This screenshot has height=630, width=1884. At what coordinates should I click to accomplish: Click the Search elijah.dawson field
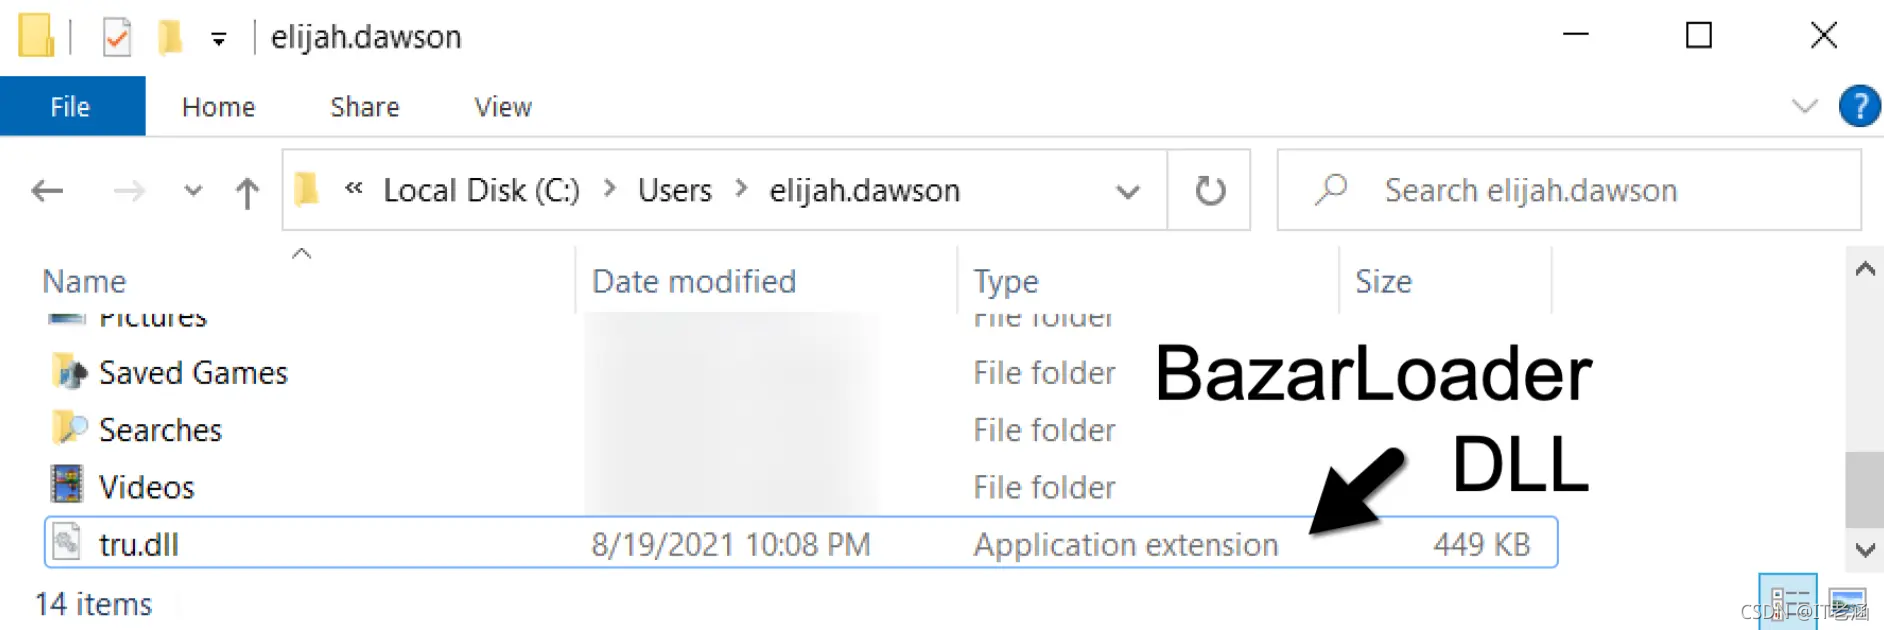(1569, 190)
